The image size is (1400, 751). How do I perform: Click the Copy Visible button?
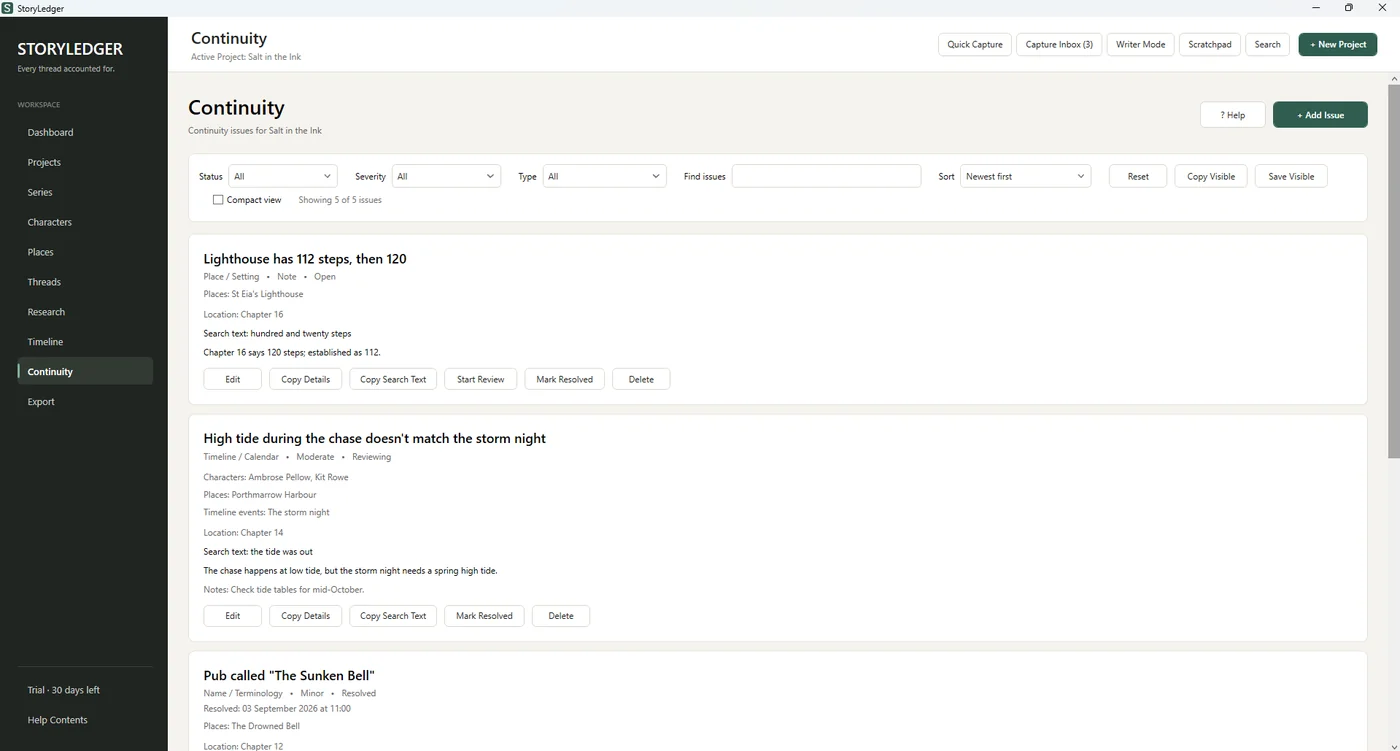1211,176
